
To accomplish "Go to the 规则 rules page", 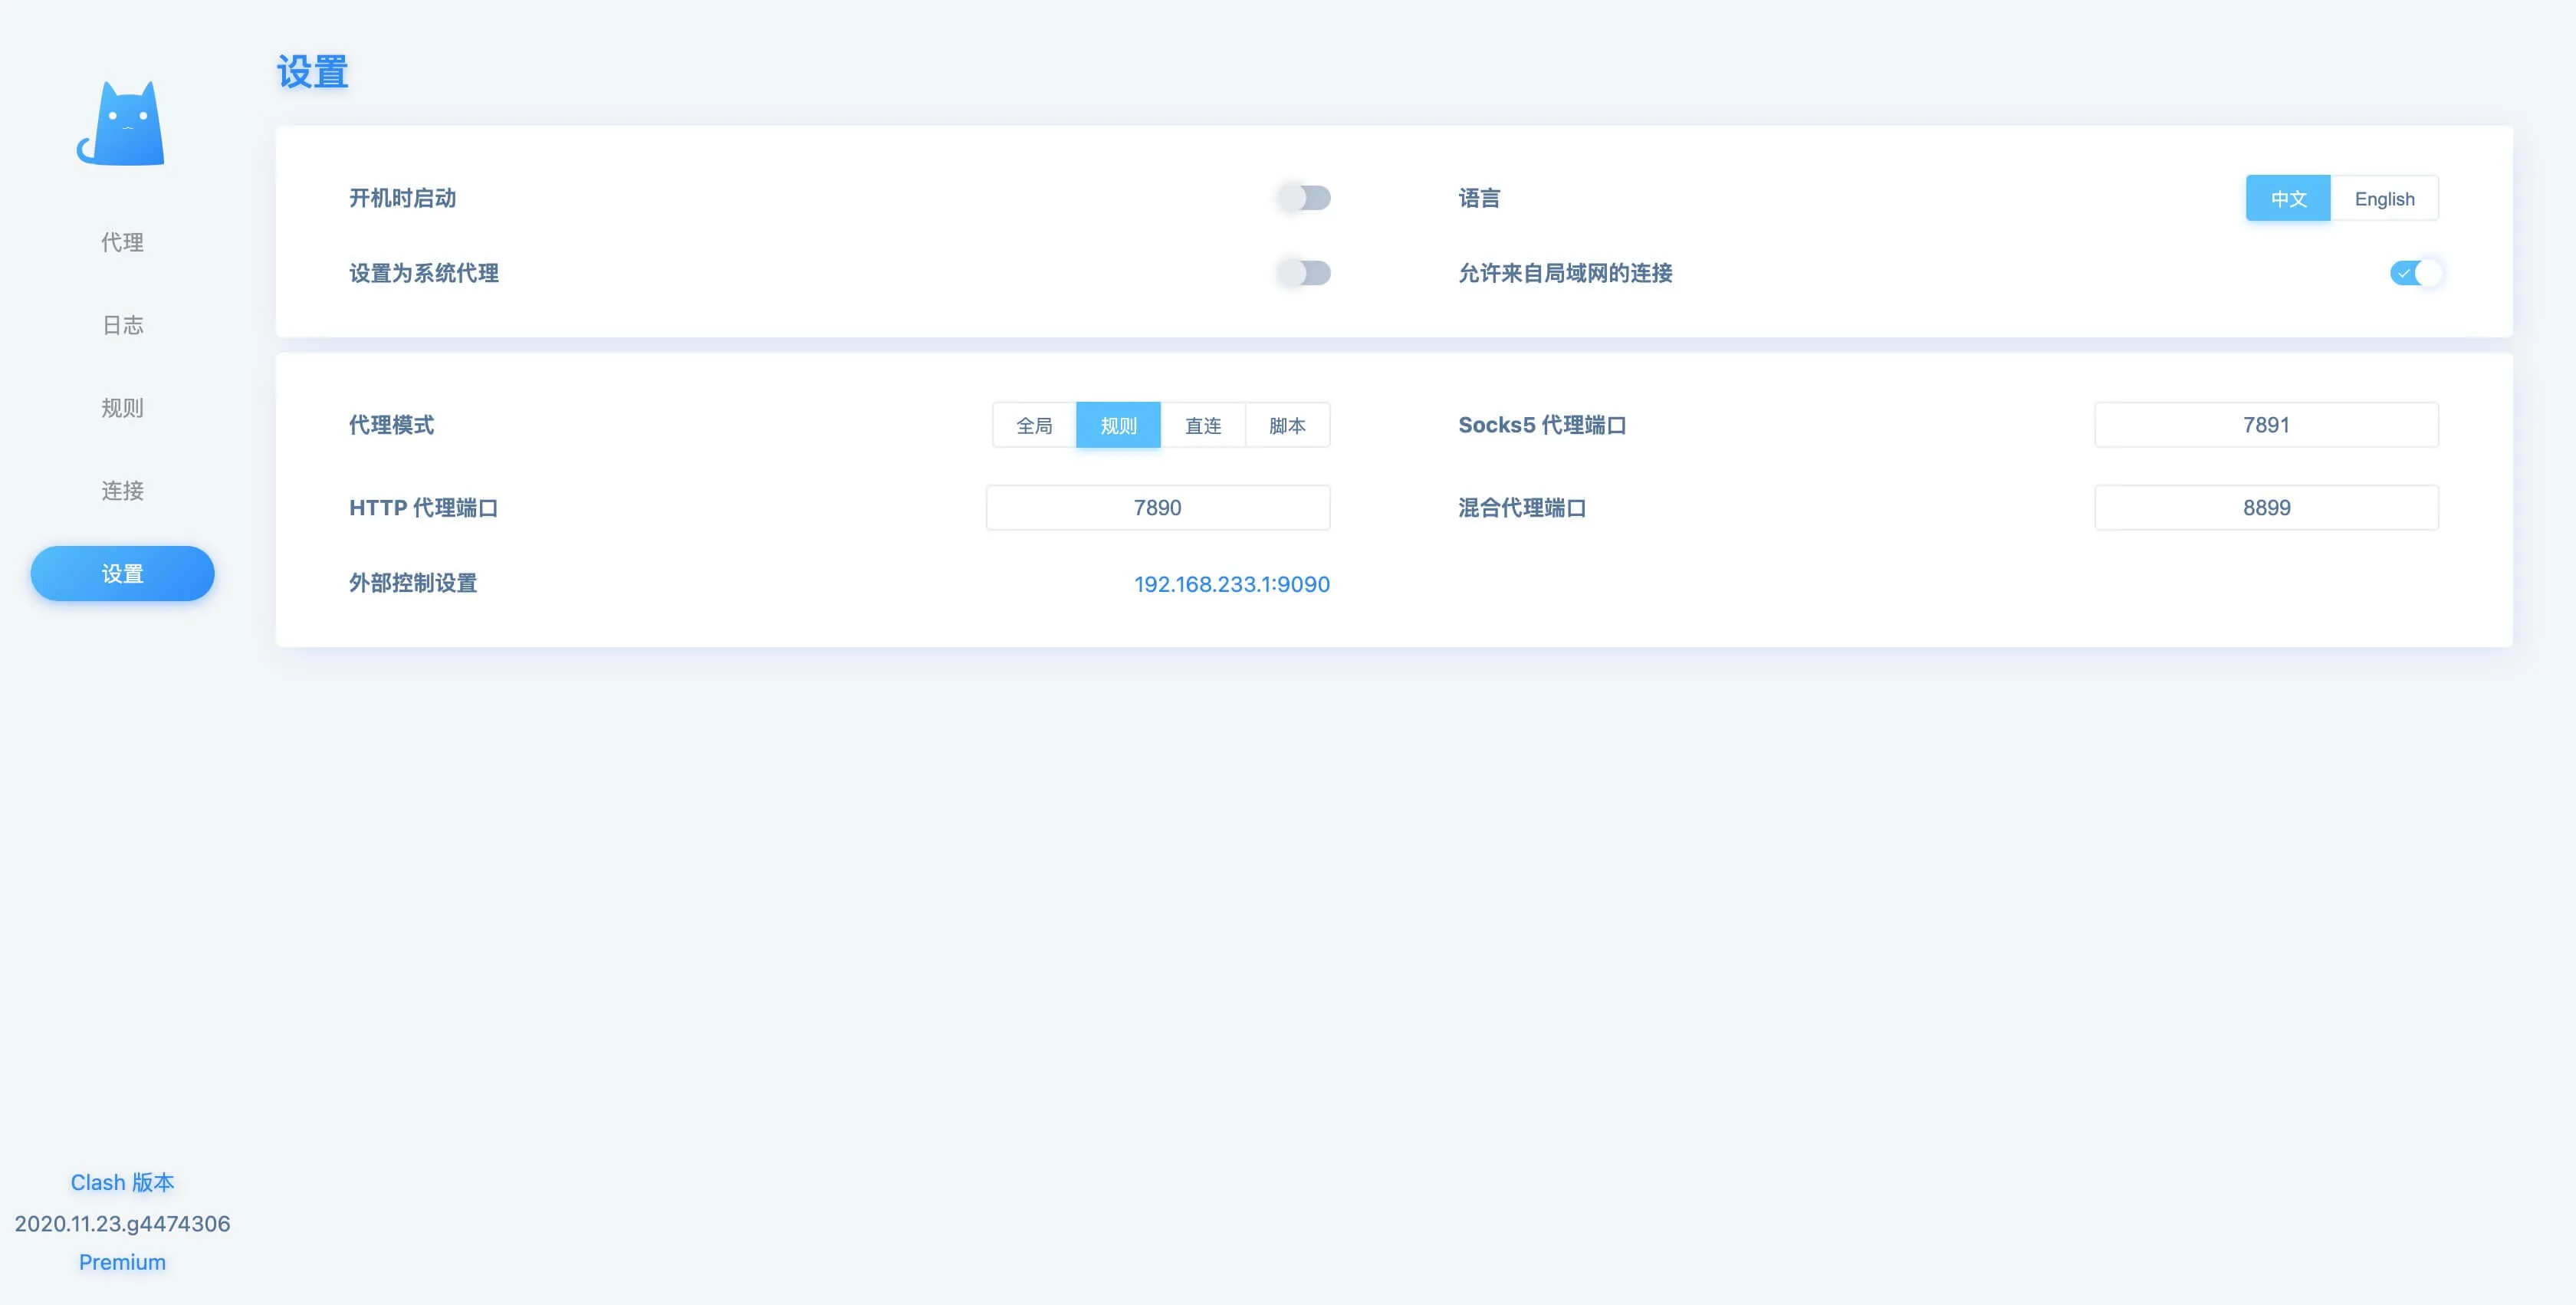I will click(122, 408).
